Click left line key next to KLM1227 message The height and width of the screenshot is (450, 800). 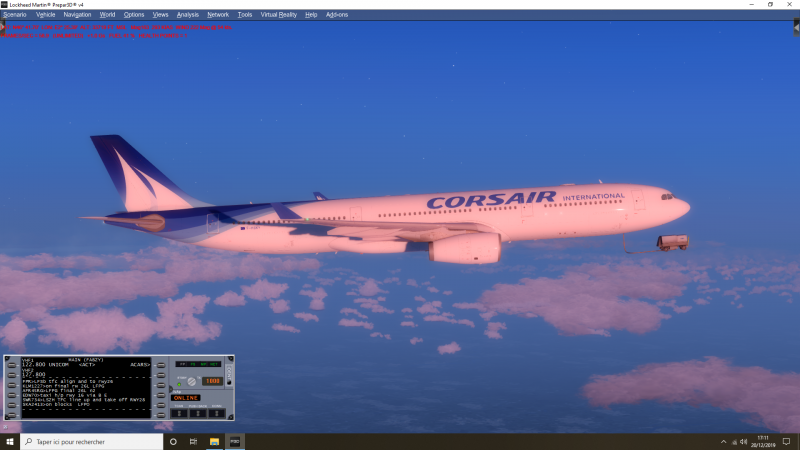(x=12, y=385)
